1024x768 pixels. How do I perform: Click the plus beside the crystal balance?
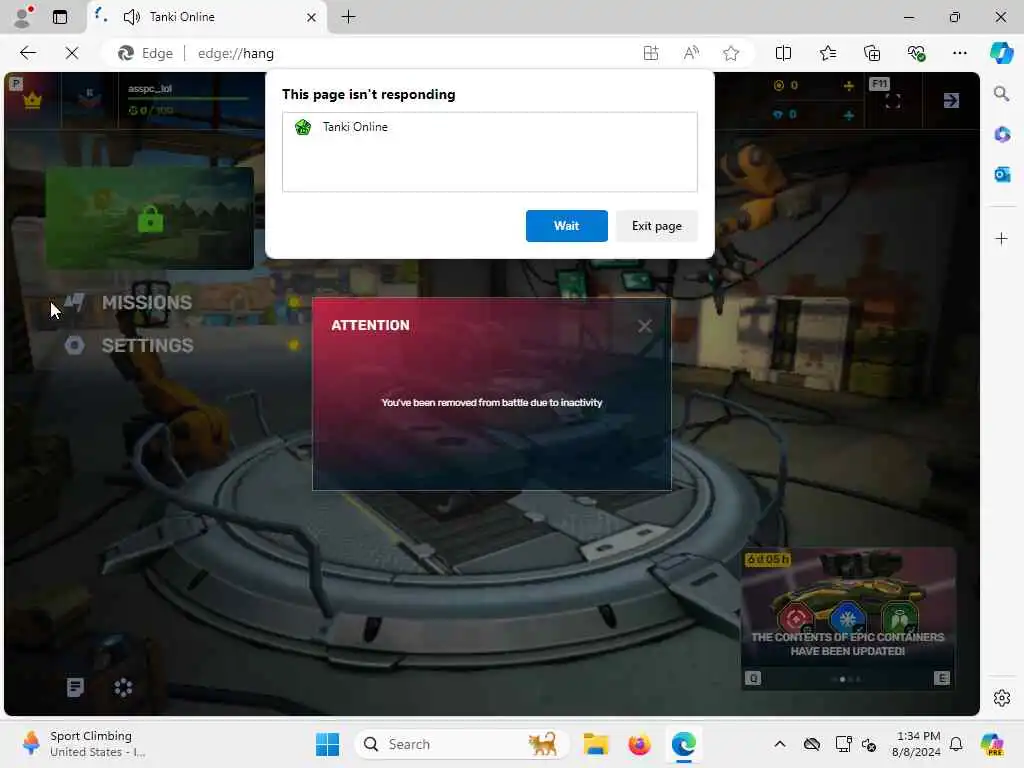pyautogui.click(x=848, y=115)
